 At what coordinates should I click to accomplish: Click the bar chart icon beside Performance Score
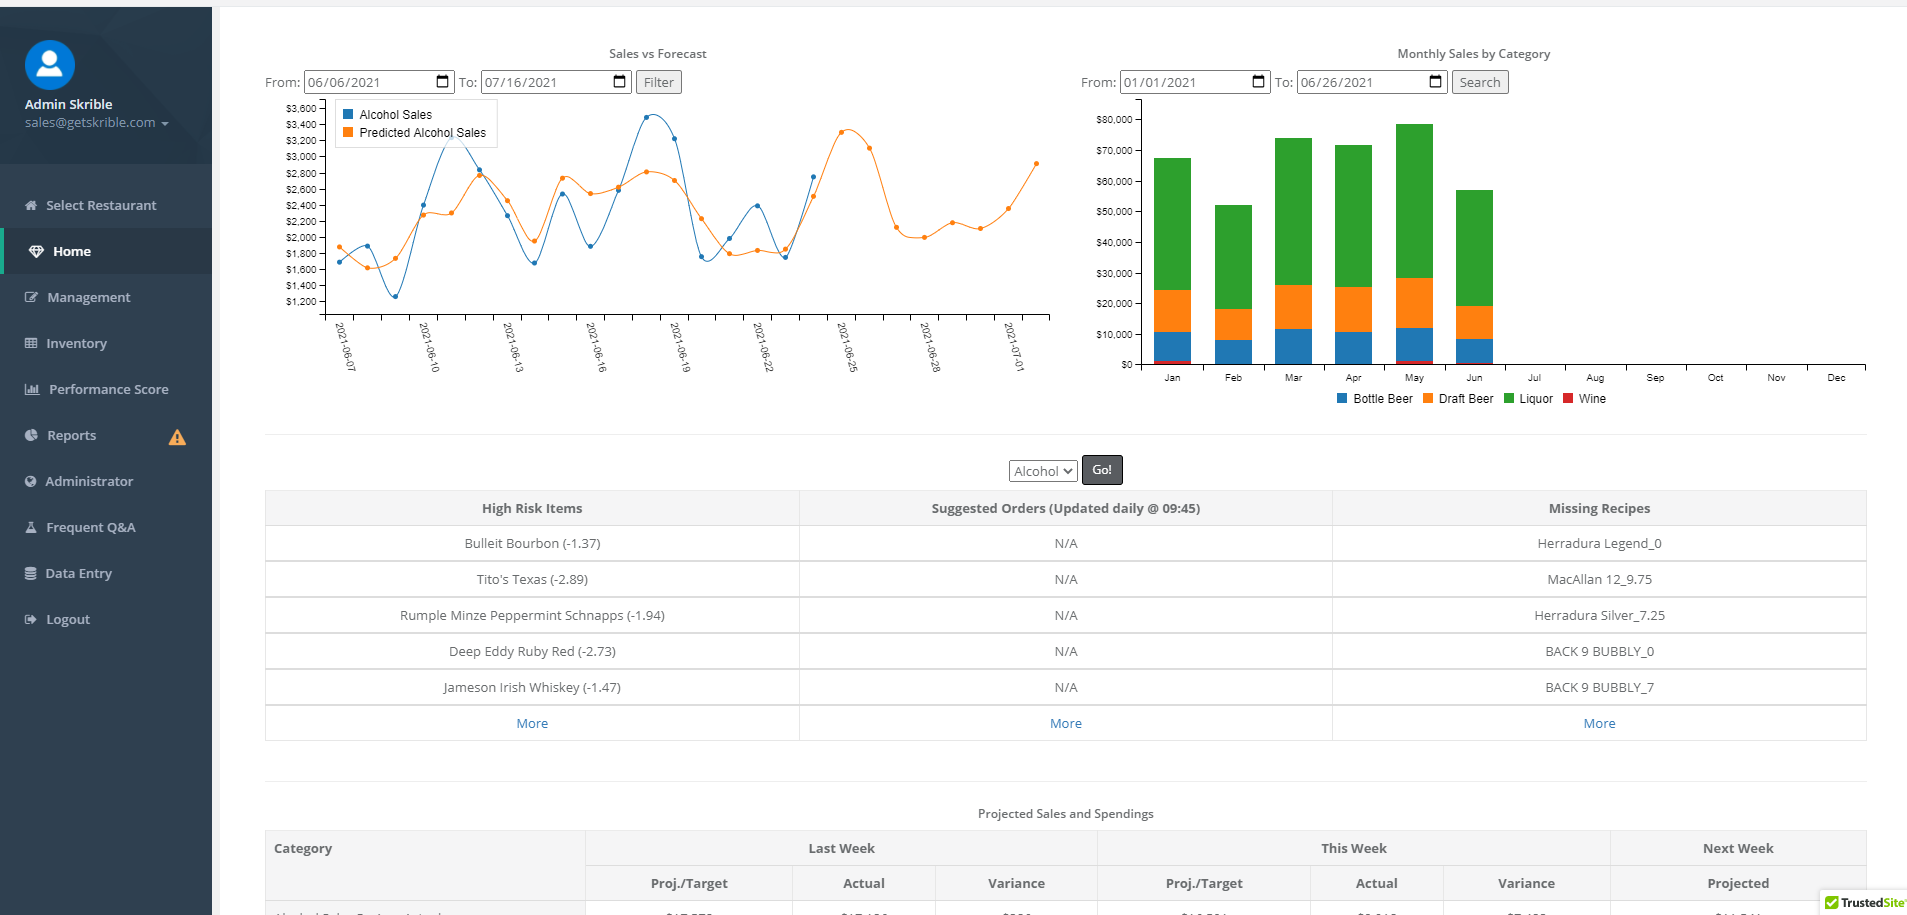pos(32,389)
